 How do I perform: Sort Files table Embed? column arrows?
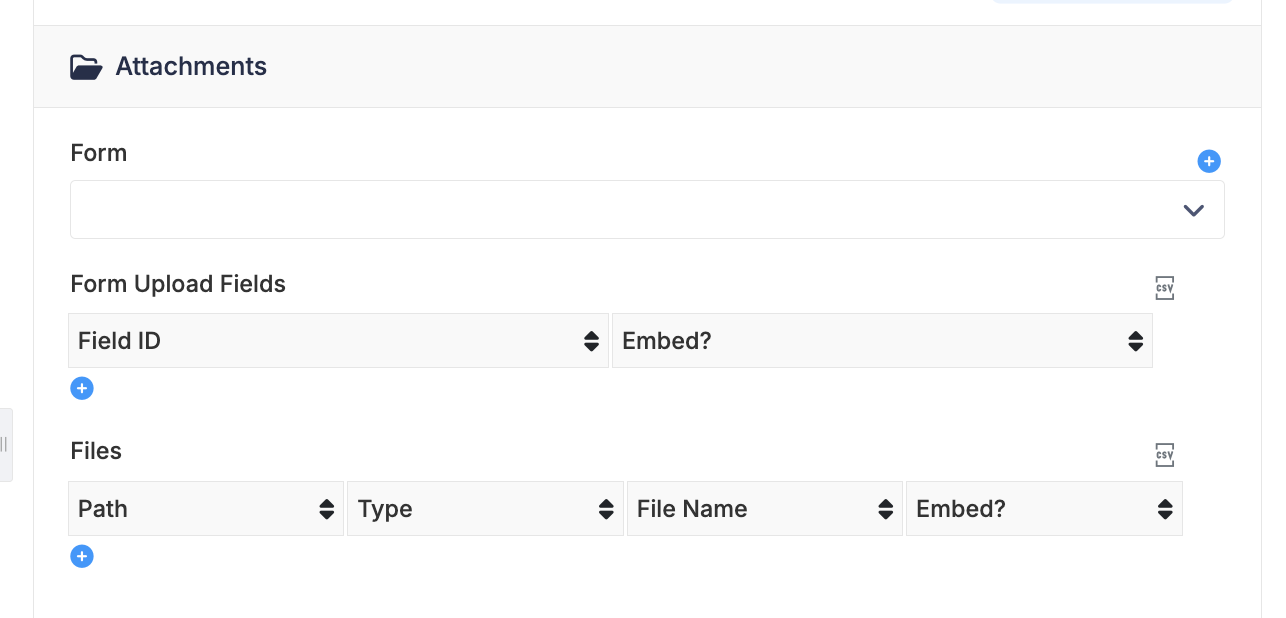[1165, 509]
